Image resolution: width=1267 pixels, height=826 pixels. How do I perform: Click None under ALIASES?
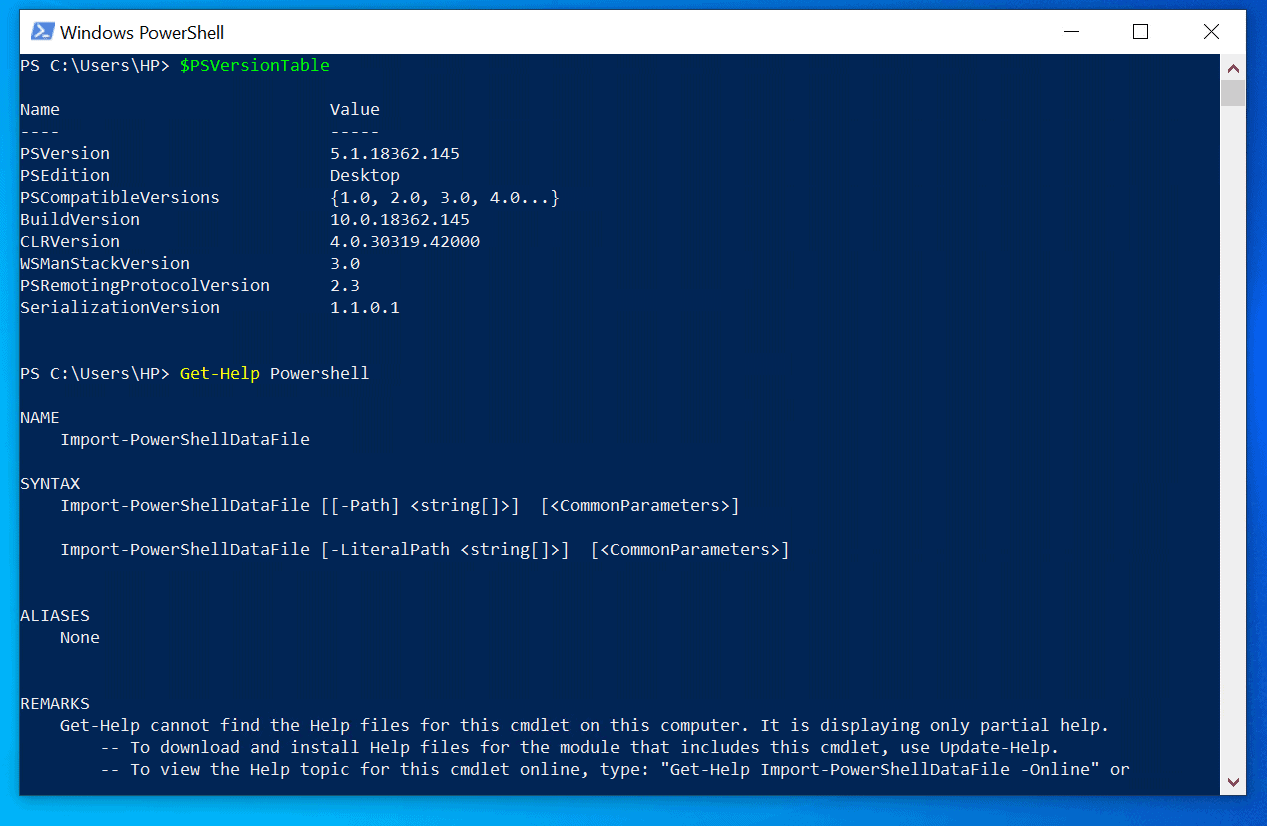(x=80, y=638)
